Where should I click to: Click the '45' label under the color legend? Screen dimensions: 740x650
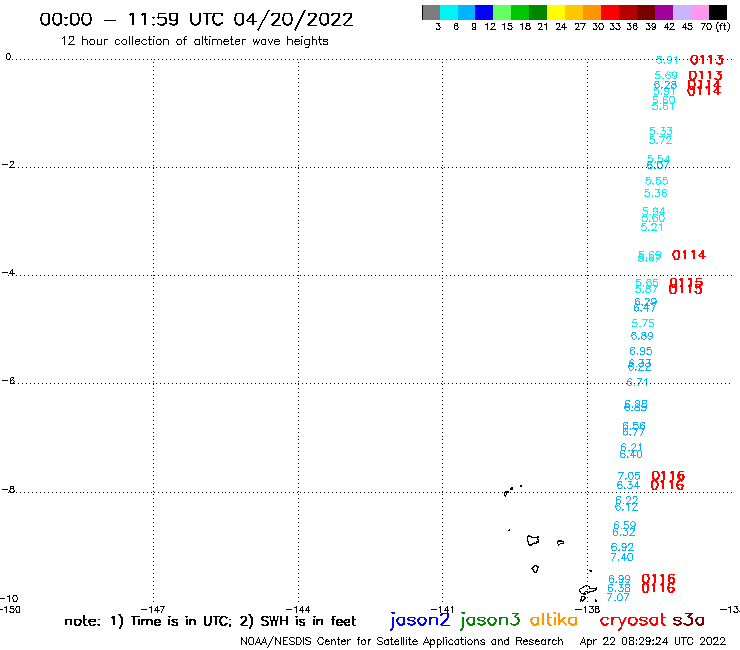pos(687,26)
